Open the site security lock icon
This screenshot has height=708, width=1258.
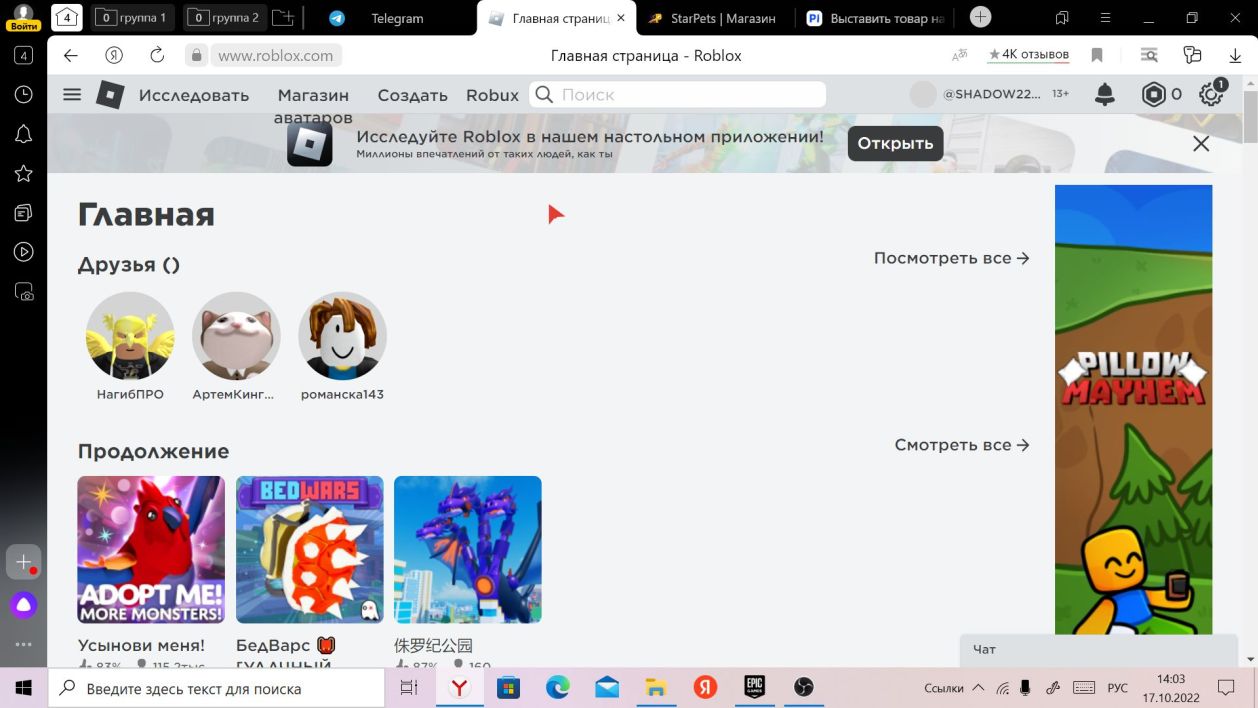tap(197, 56)
